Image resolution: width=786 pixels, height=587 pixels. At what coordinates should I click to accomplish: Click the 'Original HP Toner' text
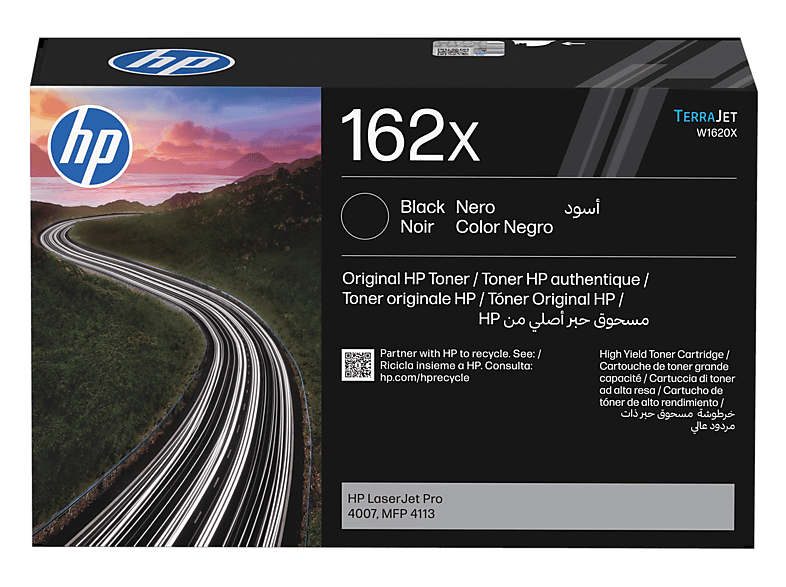point(406,279)
